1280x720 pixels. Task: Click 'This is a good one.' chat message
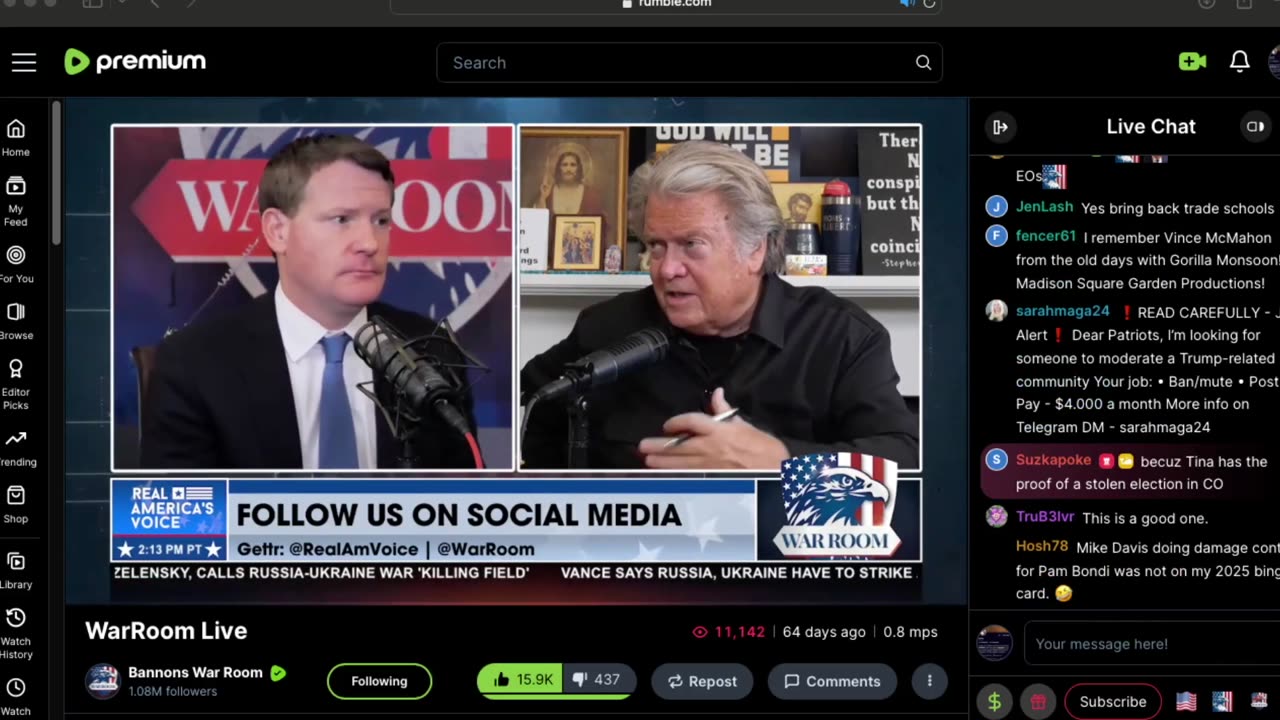coord(1145,518)
